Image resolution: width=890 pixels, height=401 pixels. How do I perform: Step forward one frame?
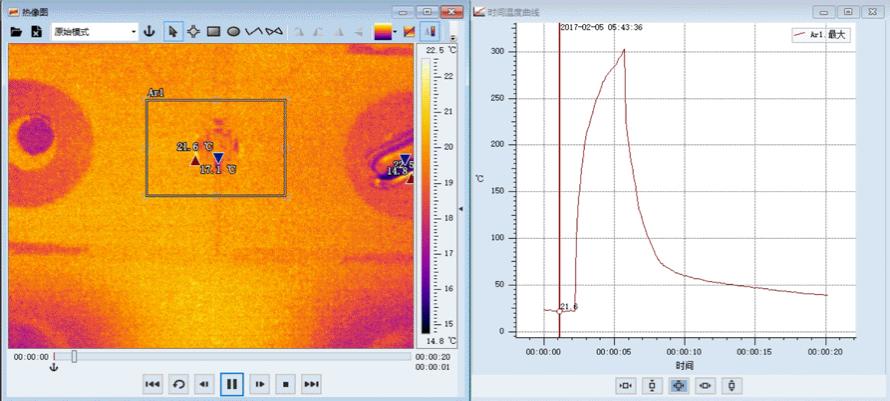pos(259,385)
